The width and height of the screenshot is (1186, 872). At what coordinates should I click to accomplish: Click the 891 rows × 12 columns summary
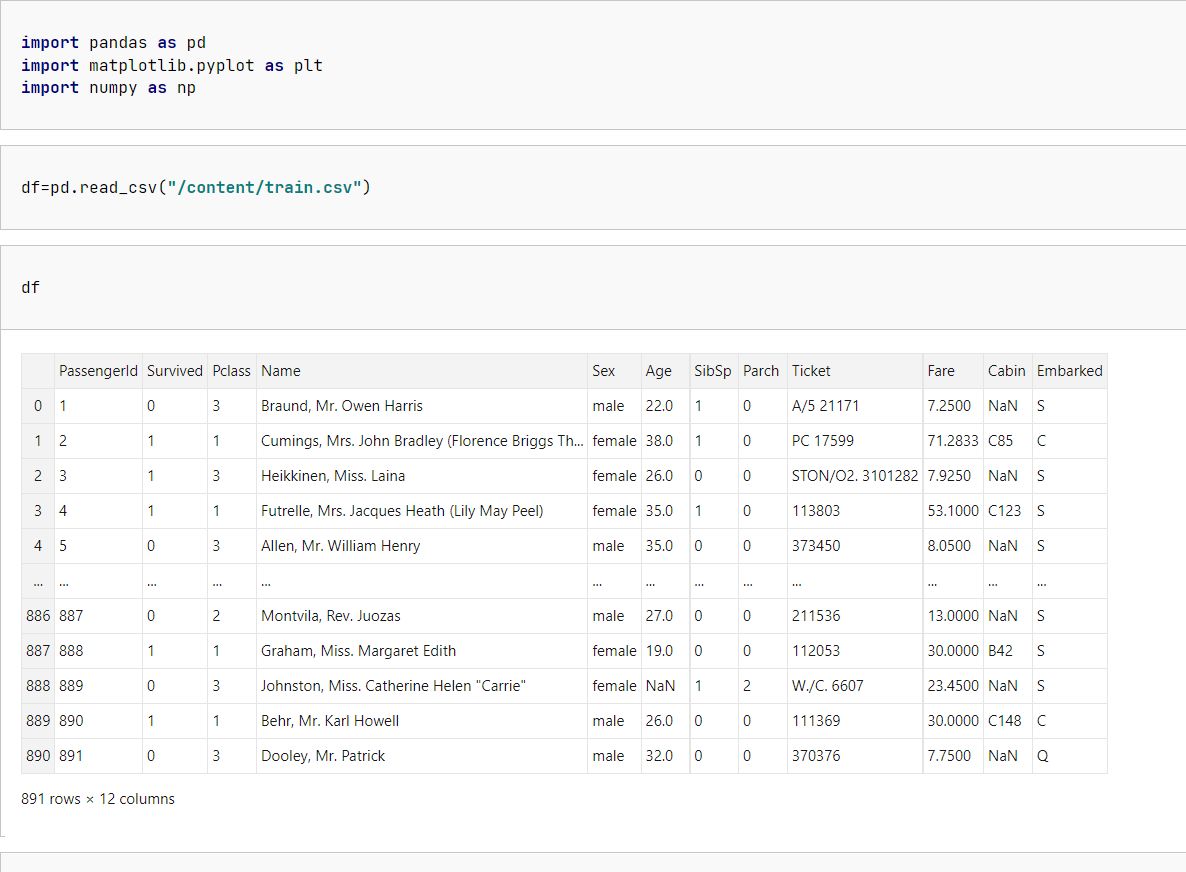(x=98, y=799)
